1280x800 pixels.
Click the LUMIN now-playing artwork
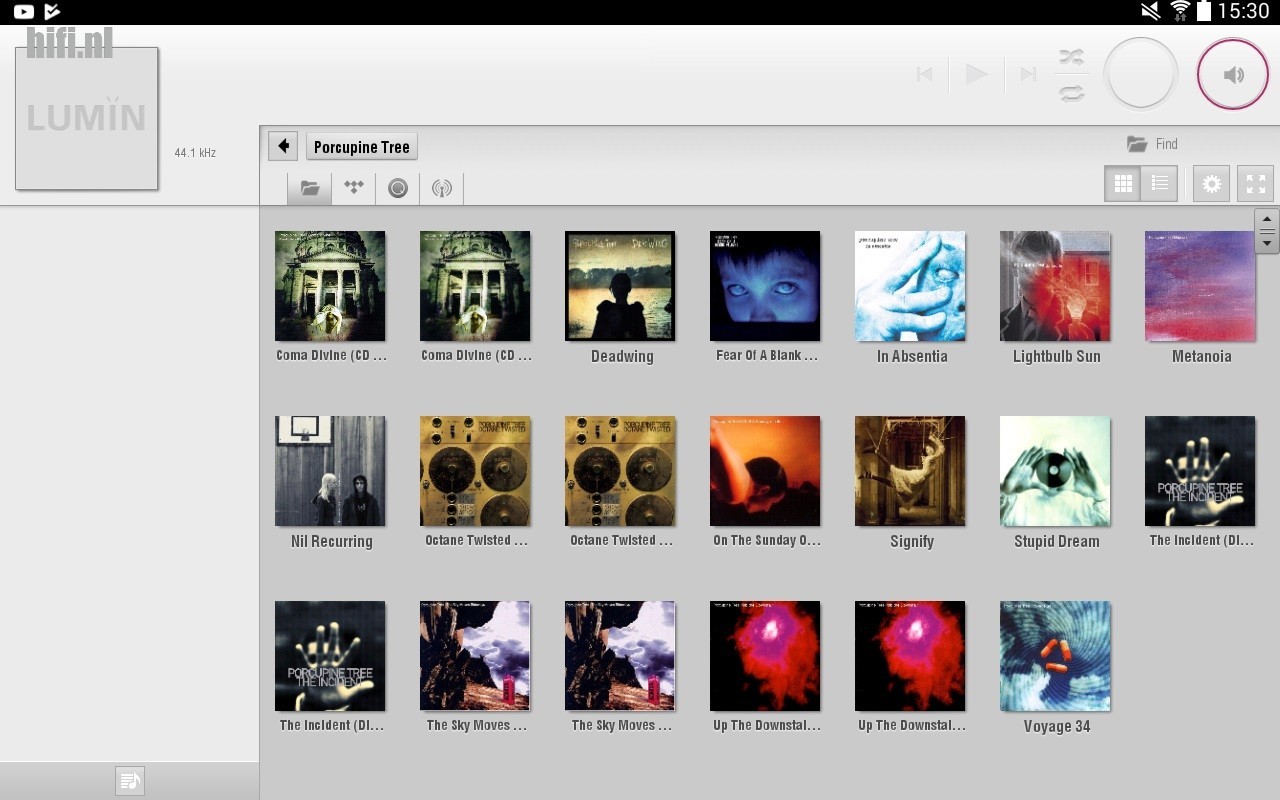coord(87,118)
